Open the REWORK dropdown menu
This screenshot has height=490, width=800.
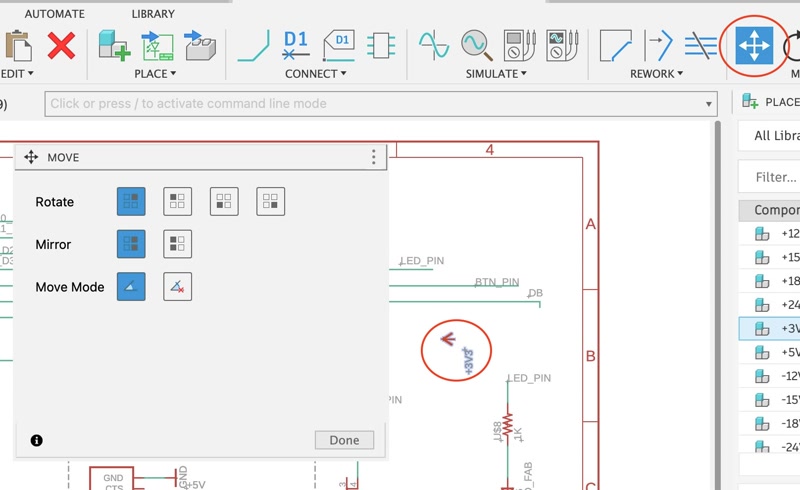coord(657,74)
